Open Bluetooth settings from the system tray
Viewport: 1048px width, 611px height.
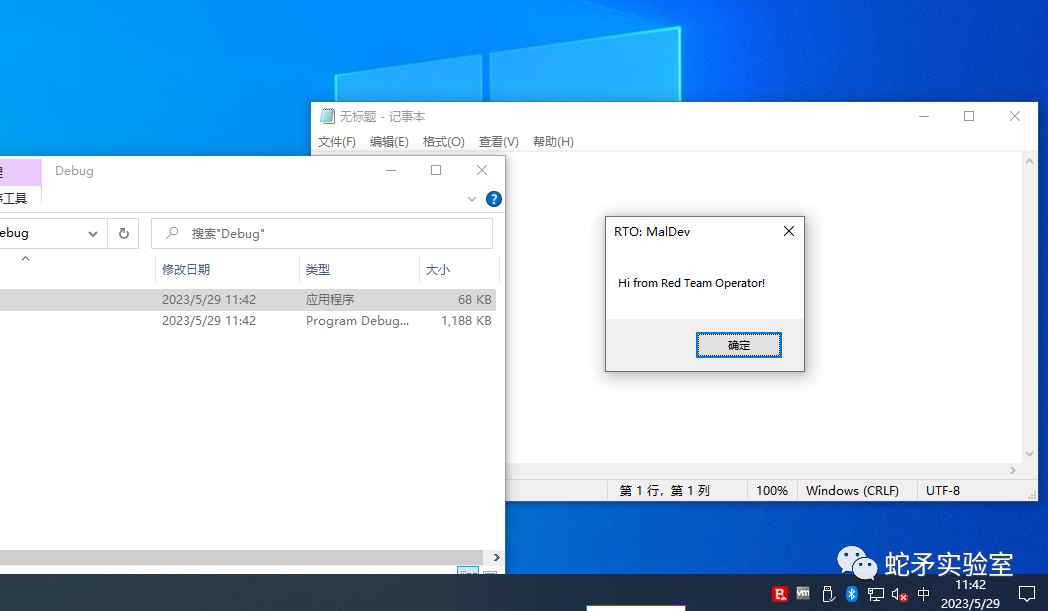[x=851, y=593]
